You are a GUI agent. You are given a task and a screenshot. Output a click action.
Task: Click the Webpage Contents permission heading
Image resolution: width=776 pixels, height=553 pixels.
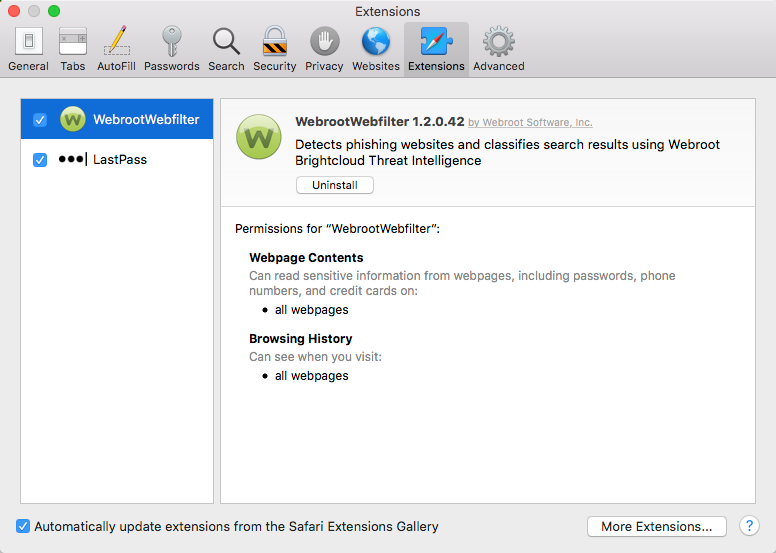pyautogui.click(x=306, y=257)
